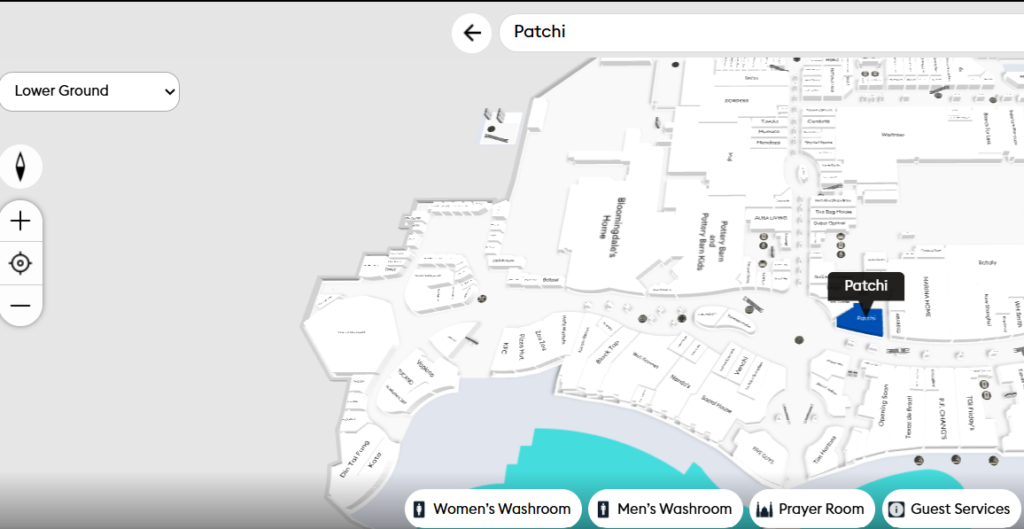
Task: Select the MARINA HOME store
Action: click(x=926, y=297)
